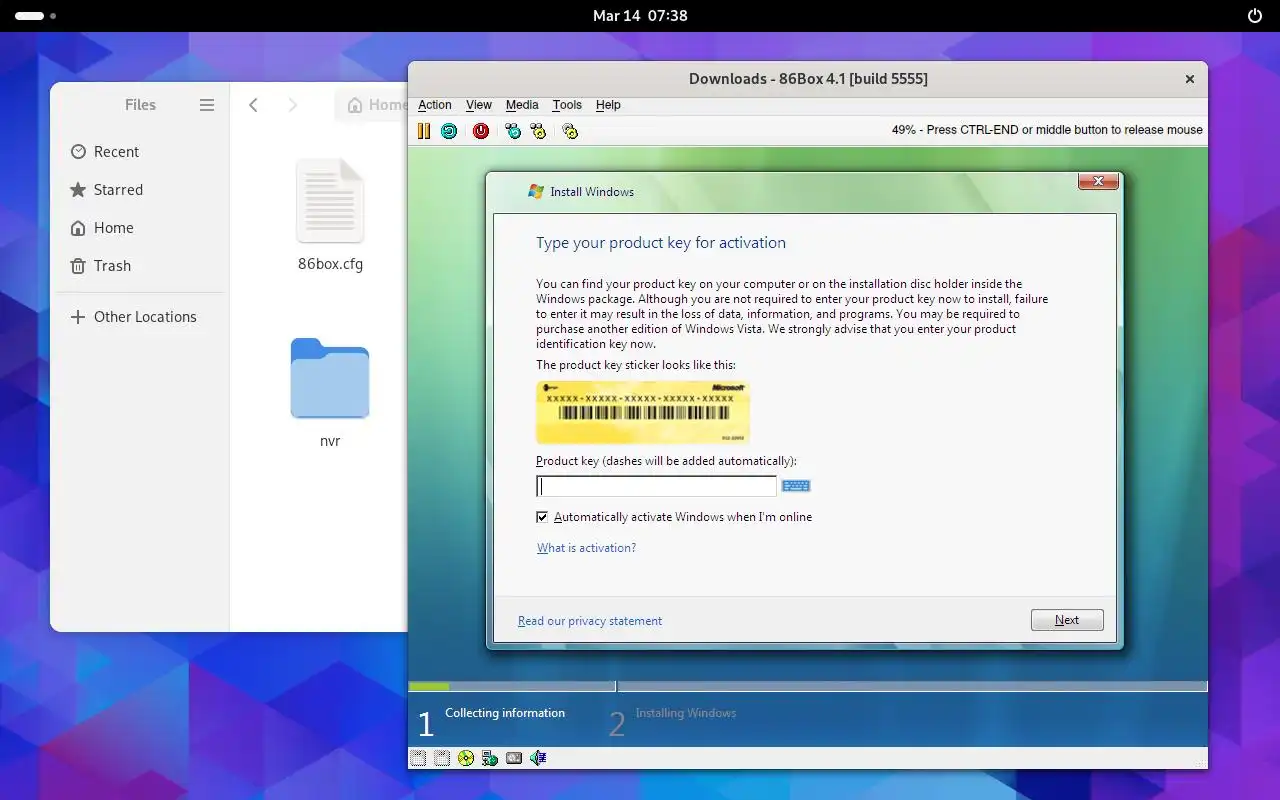This screenshot has width=1280, height=800.
Task: Send Ctrl+Alt+Del via the toolbar icon
Action: click(513, 131)
